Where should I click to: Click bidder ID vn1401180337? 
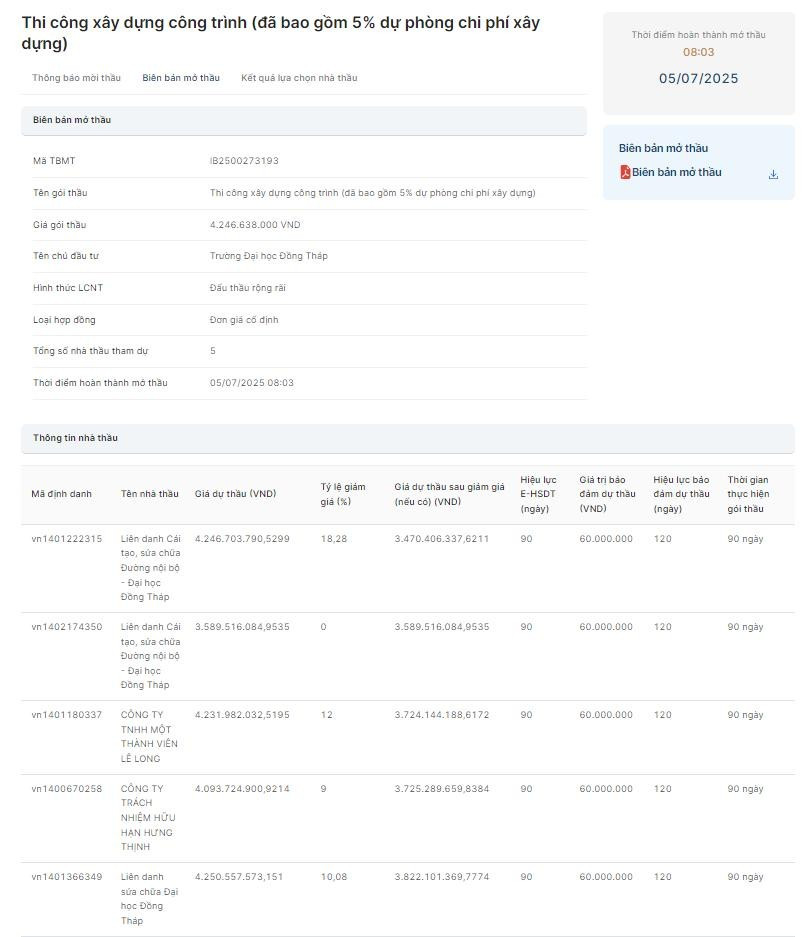coord(66,715)
